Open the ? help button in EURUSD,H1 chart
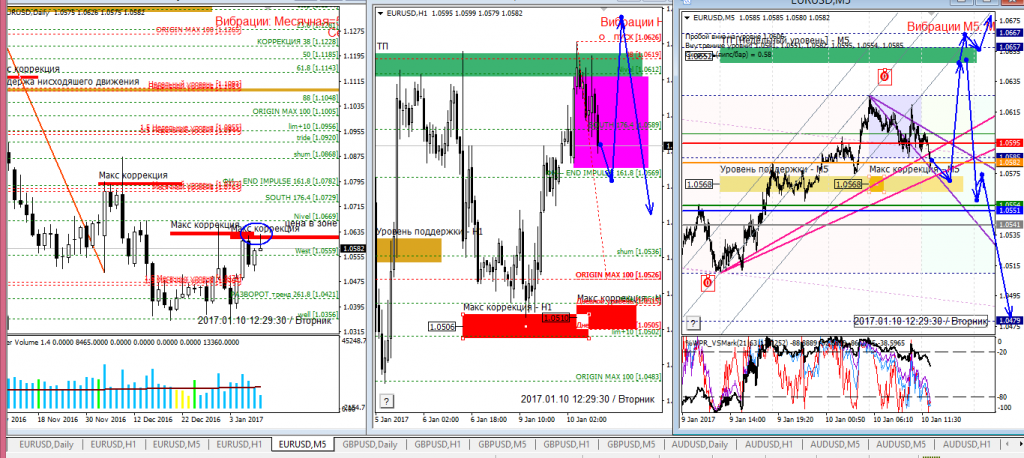1024x458 pixels. pos(387,401)
